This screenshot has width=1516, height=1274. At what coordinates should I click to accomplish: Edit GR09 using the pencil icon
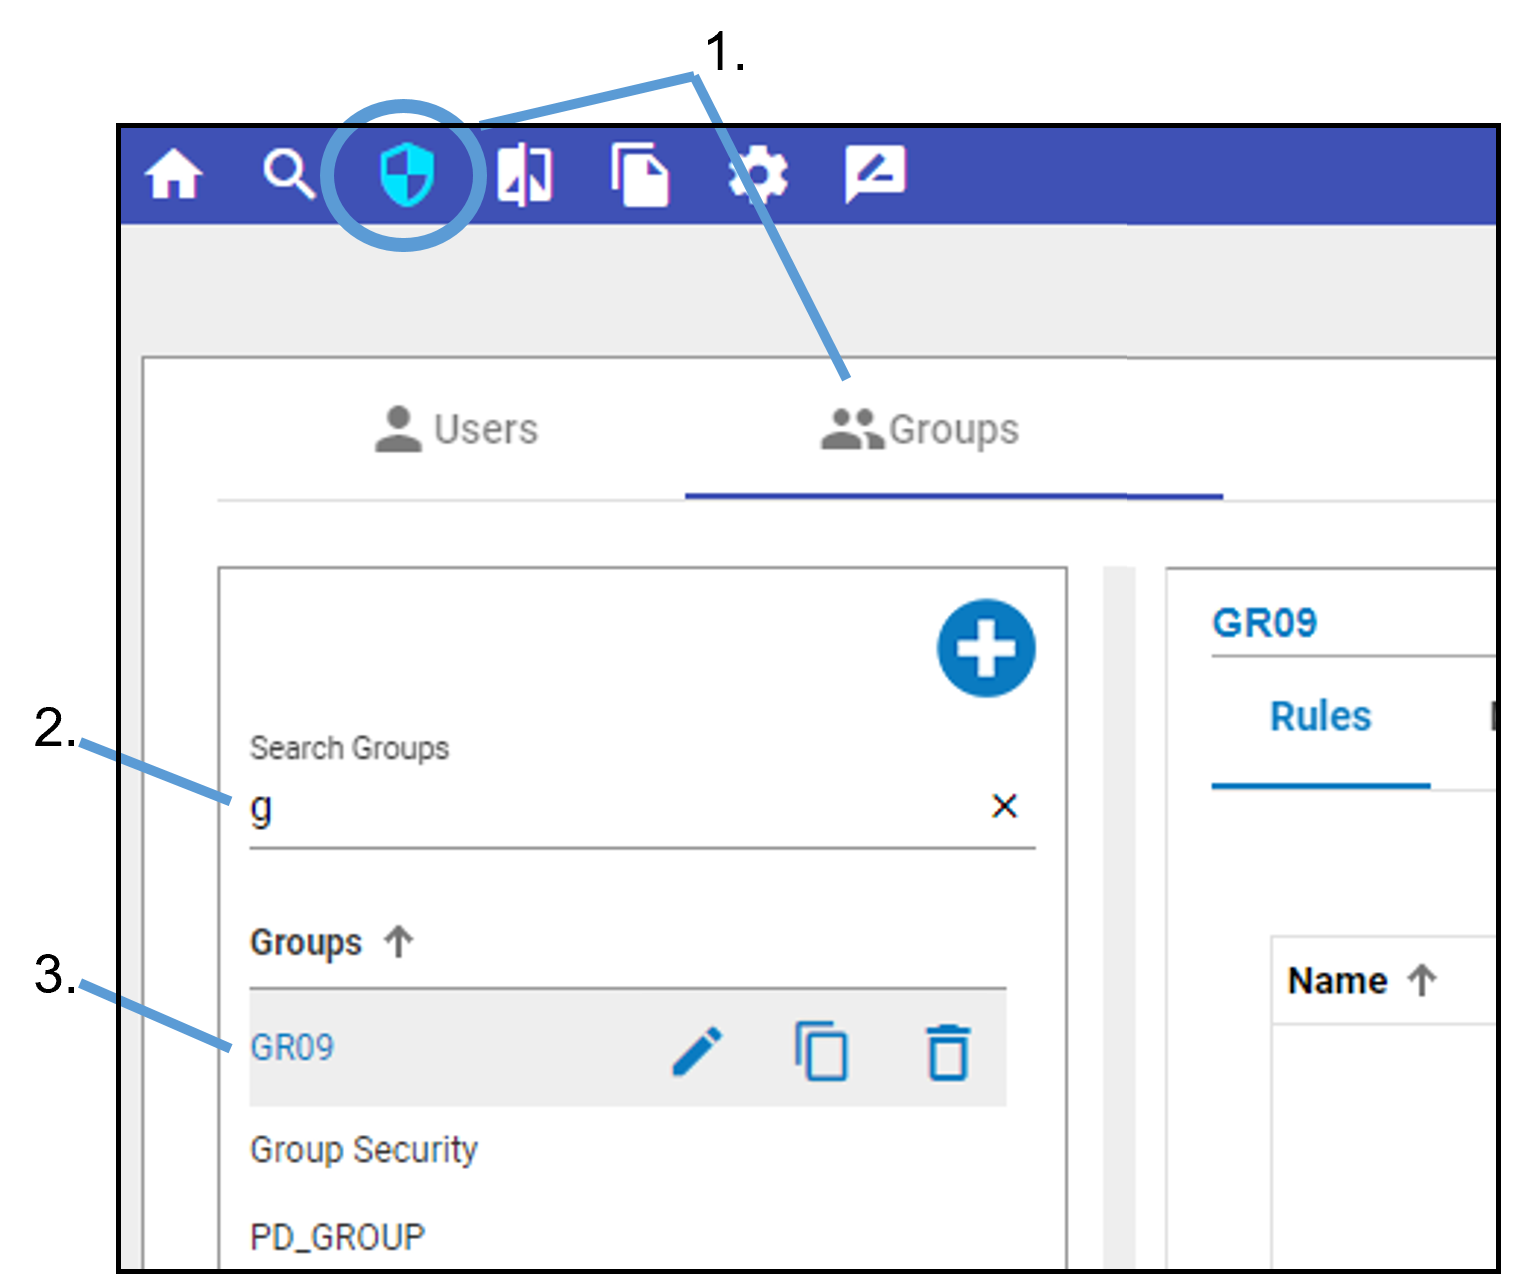coord(697,1050)
